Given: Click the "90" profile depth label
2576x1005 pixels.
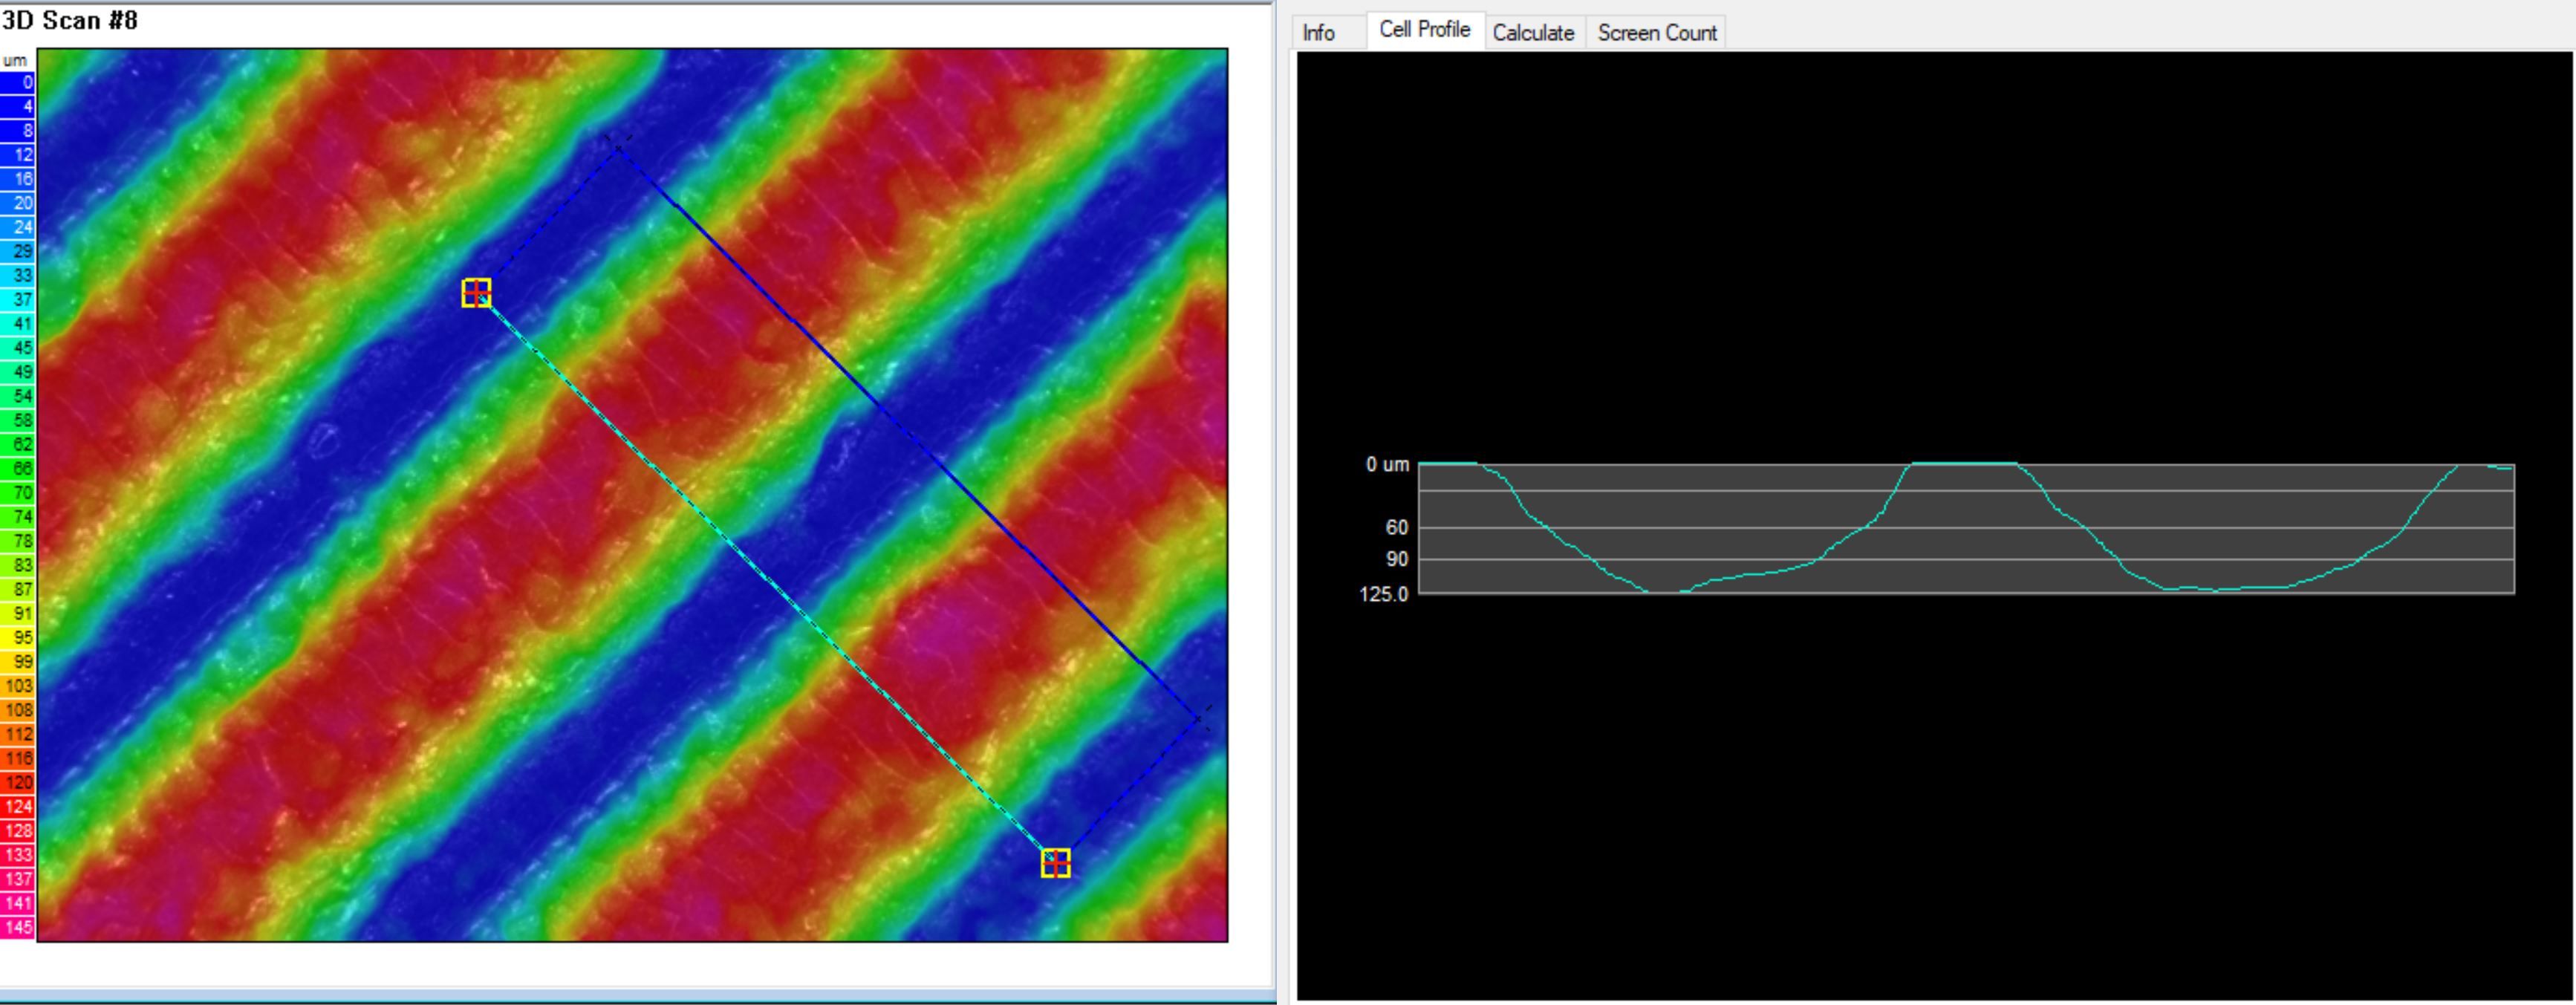Looking at the screenshot, I should pyautogui.click(x=1396, y=559).
